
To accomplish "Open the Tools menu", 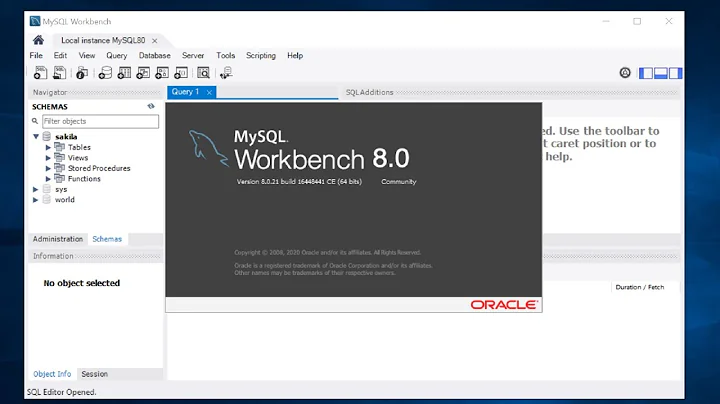I will click(225, 56).
